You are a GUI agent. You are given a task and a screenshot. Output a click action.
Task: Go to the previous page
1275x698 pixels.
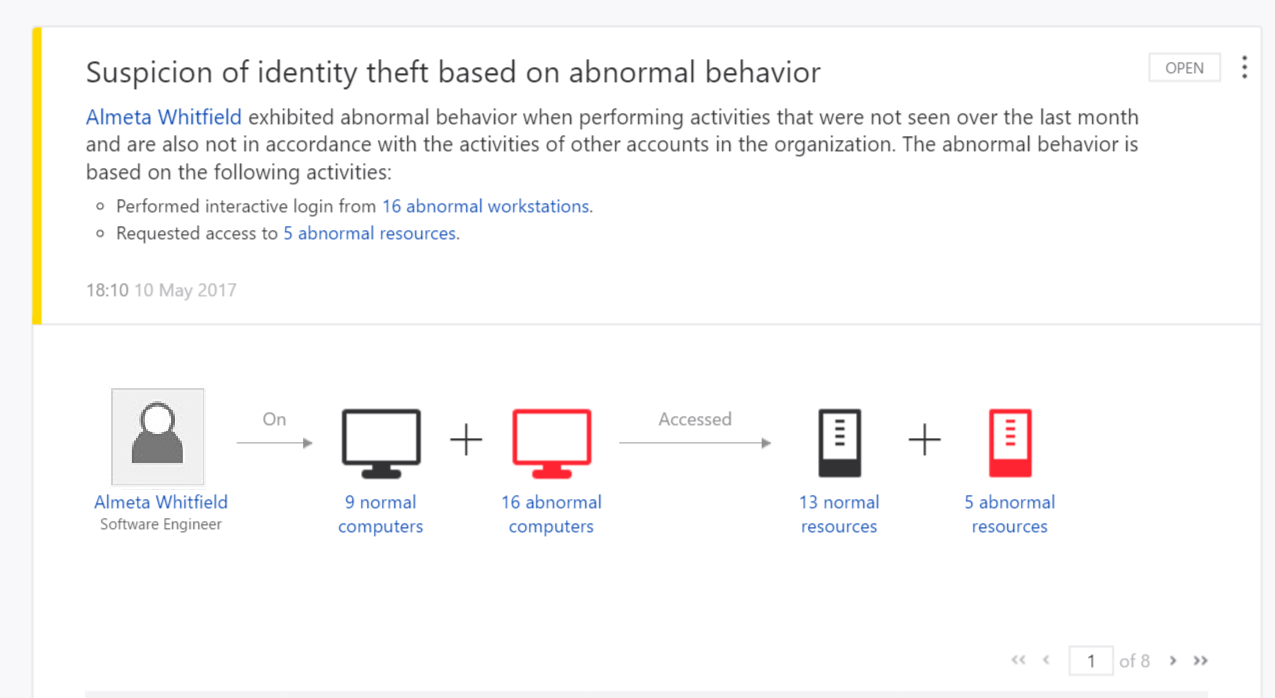pyautogui.click(x=1046, y=660)
